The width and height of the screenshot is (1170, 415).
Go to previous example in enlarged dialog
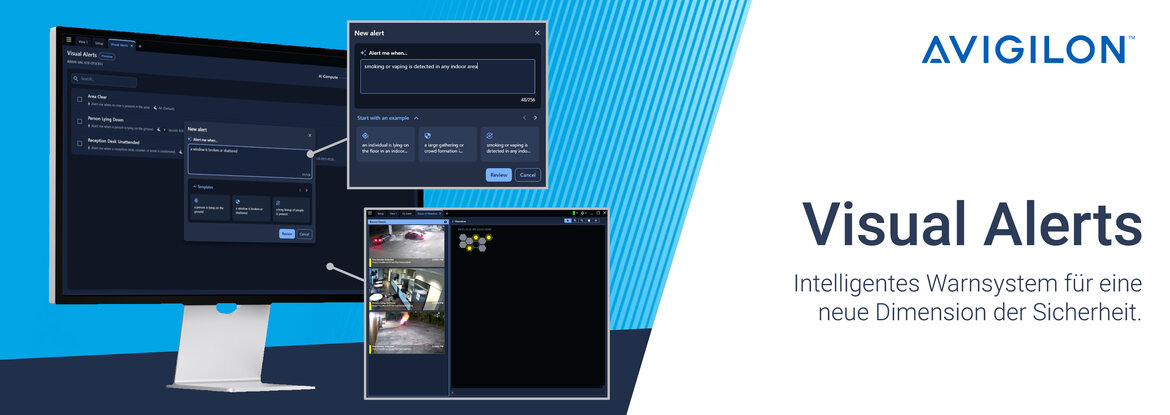pyautogui.click(x=524, y=117)
